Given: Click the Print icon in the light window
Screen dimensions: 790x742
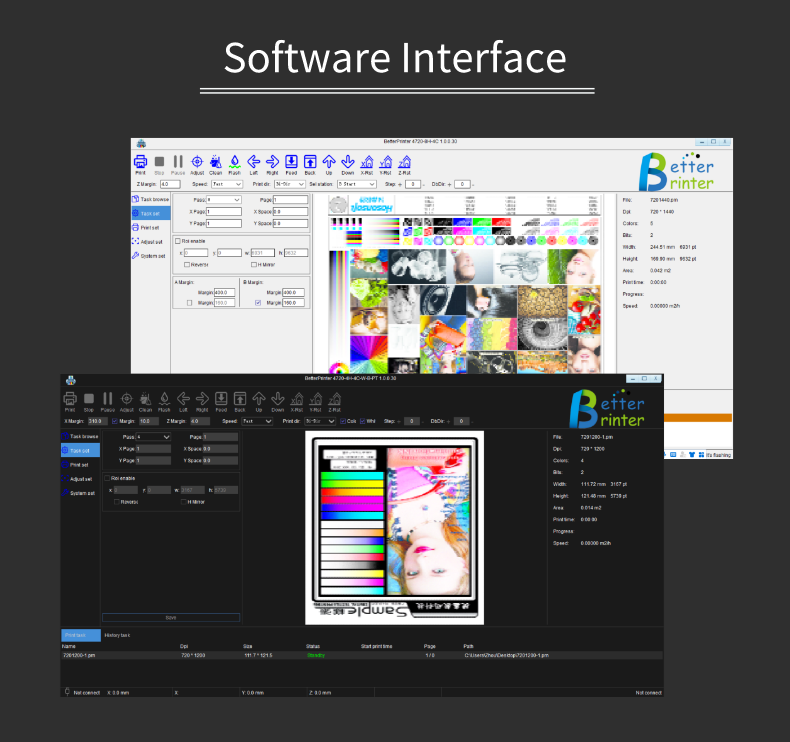Looking at the screenshot, I should coord(141,162).
